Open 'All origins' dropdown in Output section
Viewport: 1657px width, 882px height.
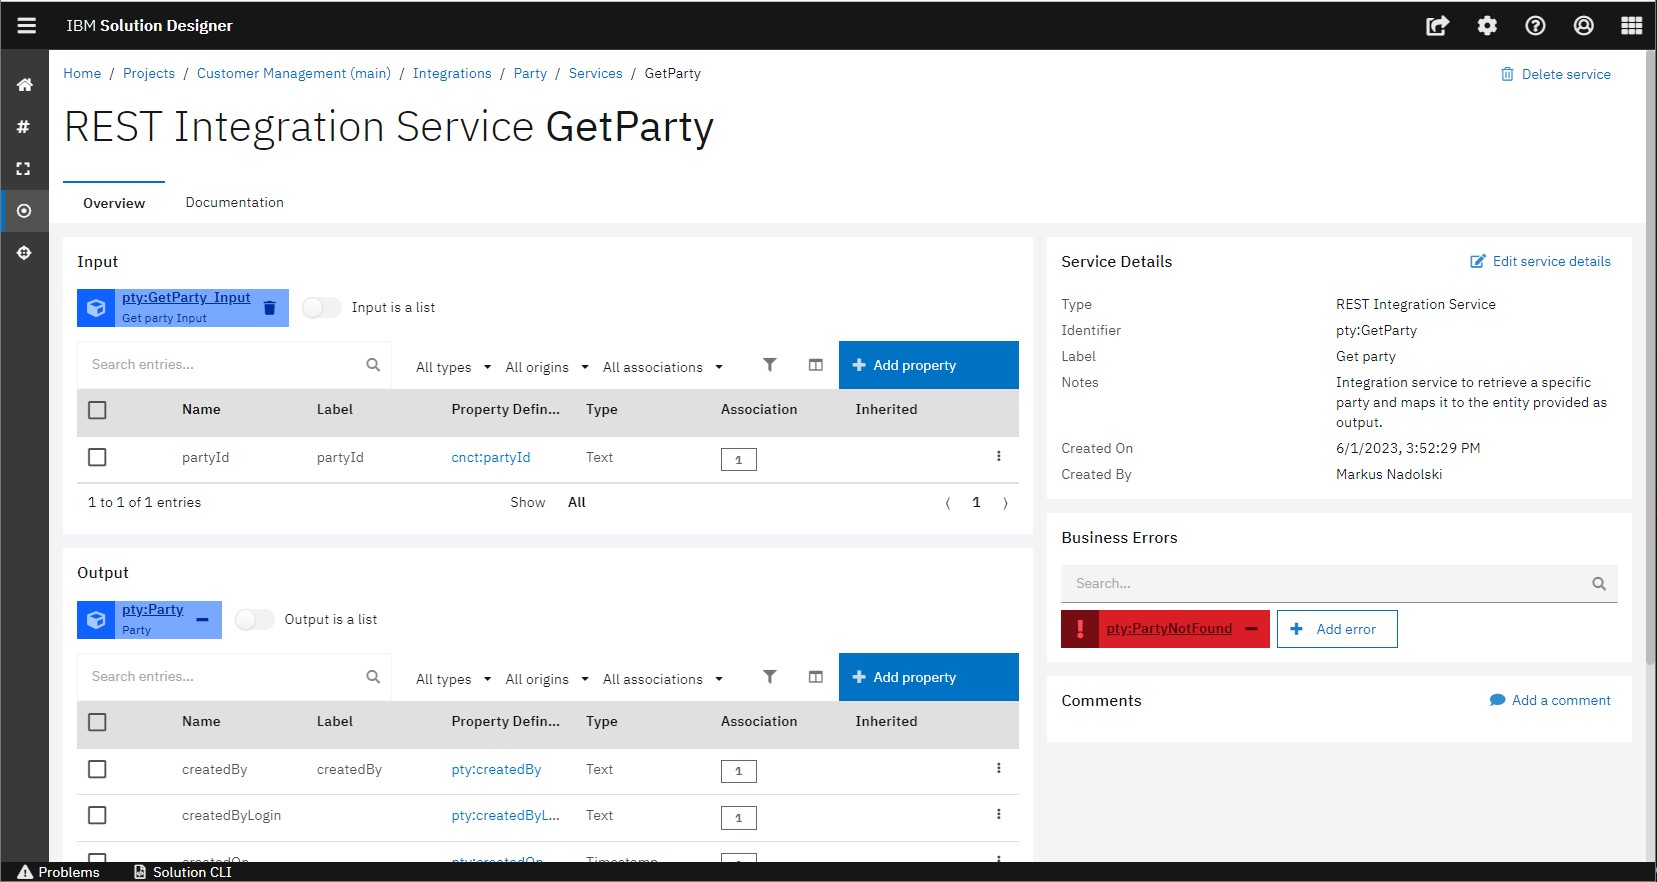(546, 679)
